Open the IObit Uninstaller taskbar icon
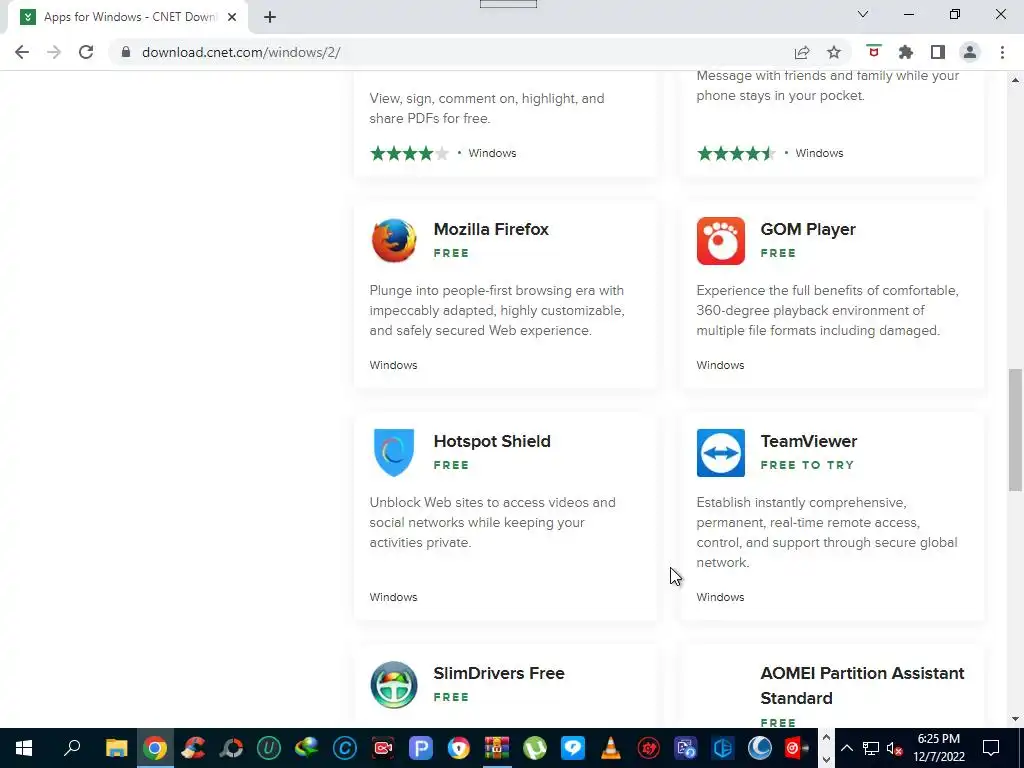 click(x=268, y=748)
